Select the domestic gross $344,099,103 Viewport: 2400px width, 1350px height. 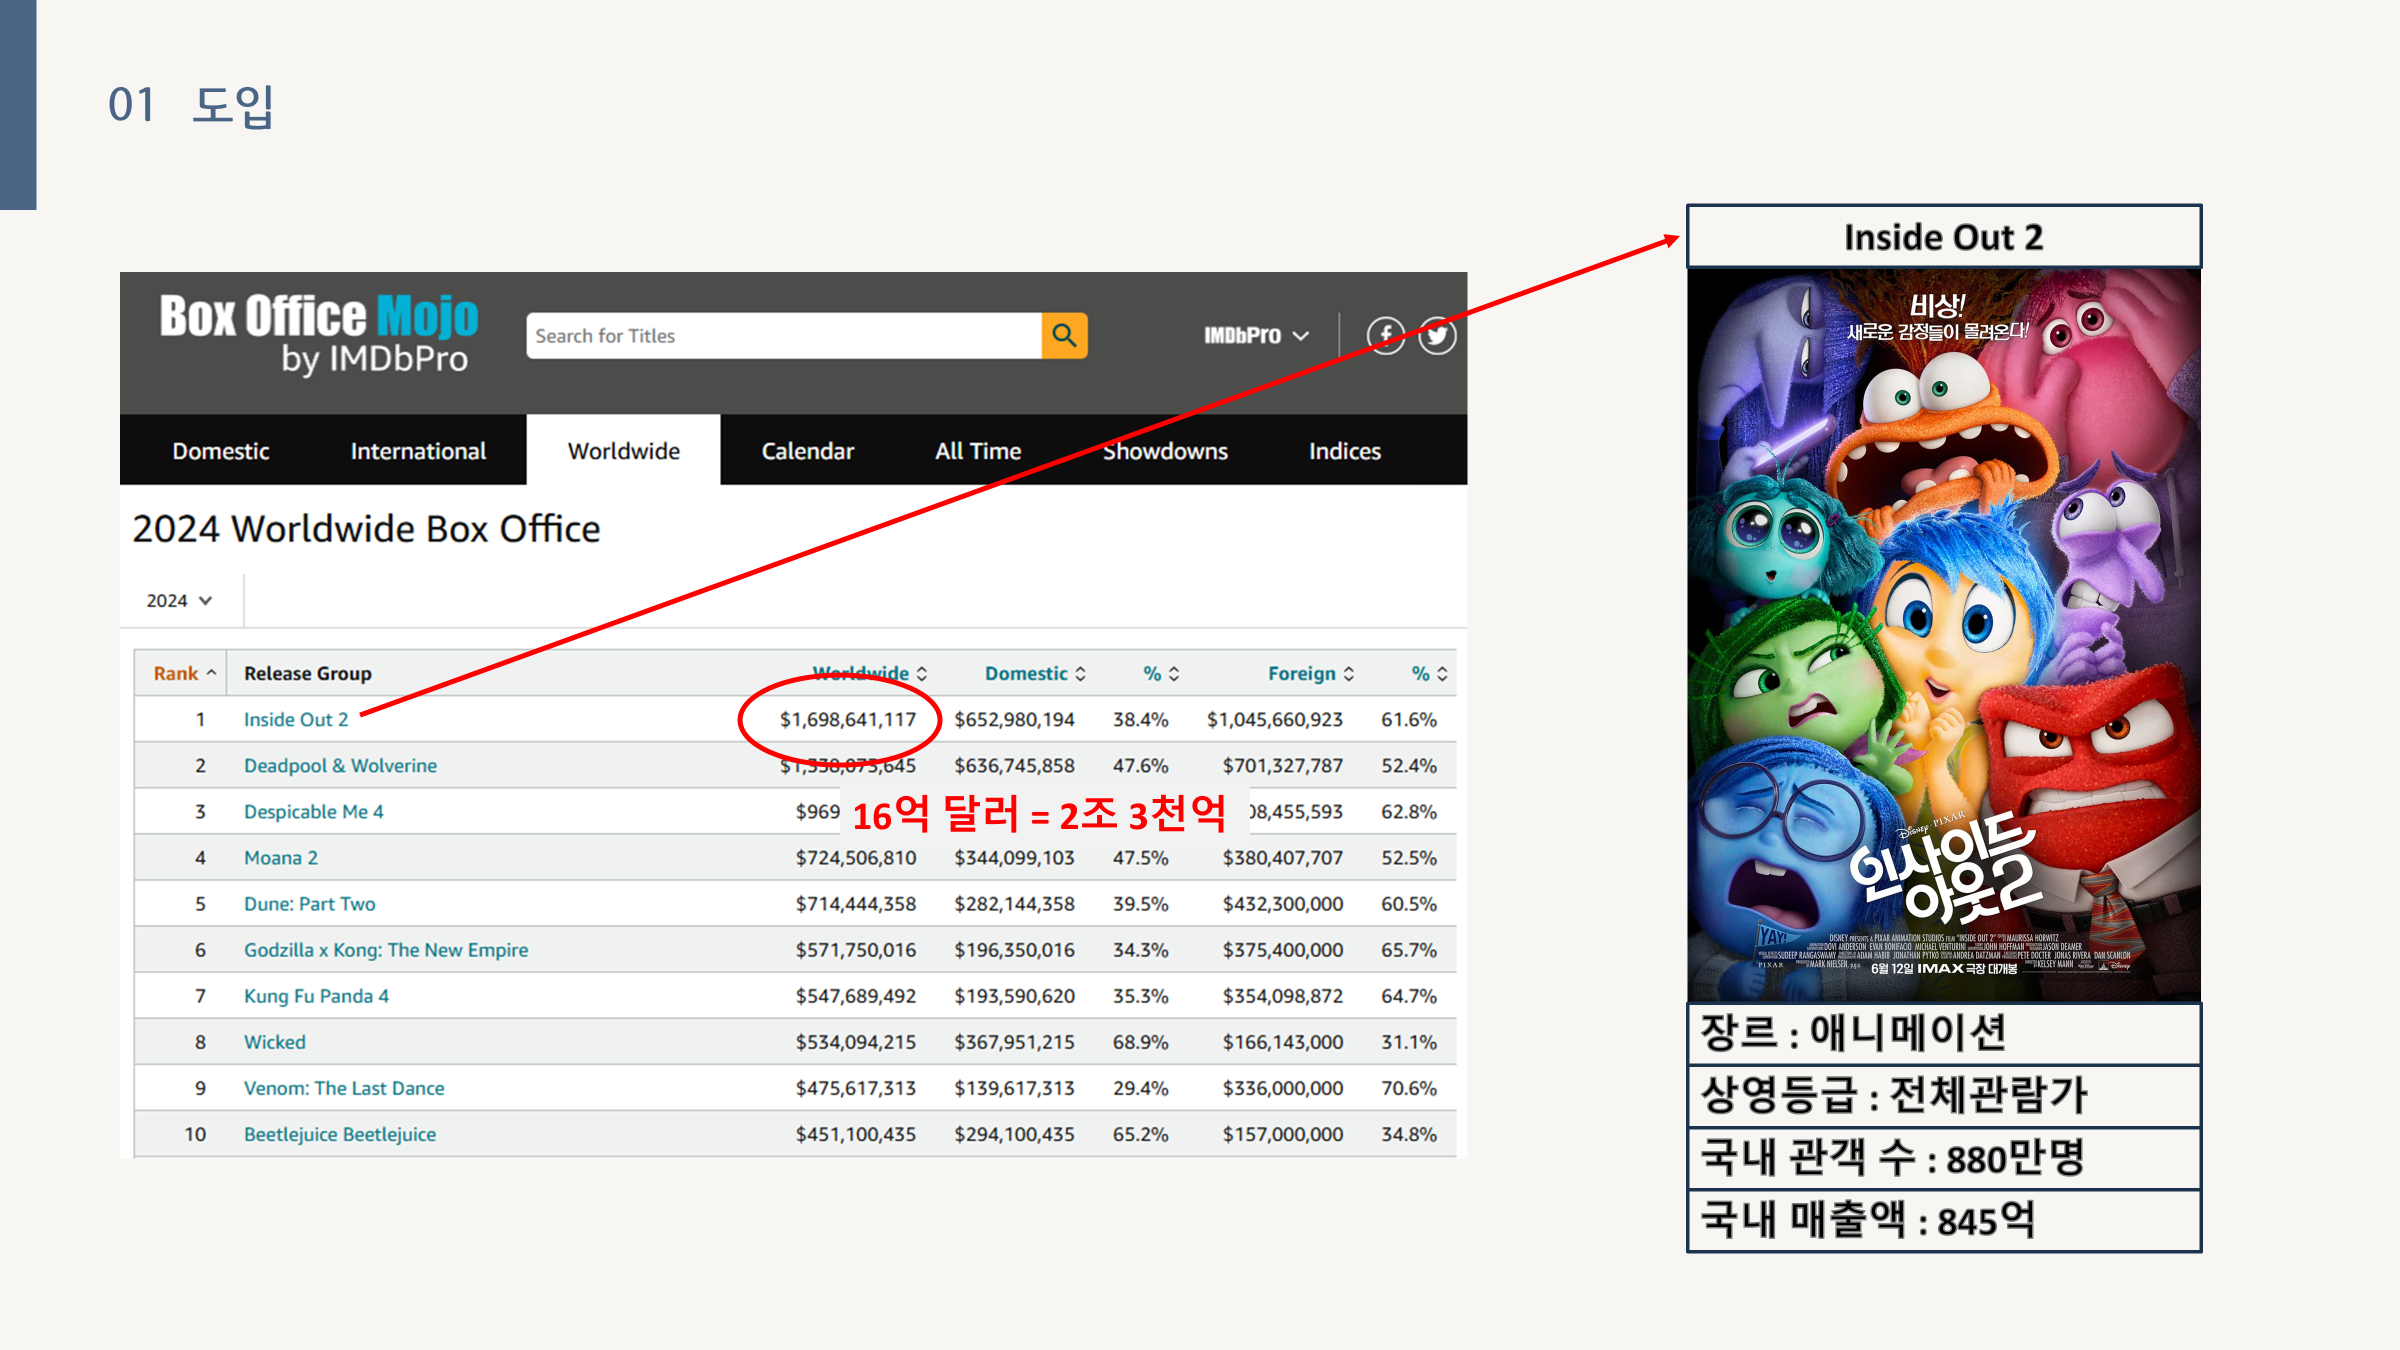click(1014, 857)
